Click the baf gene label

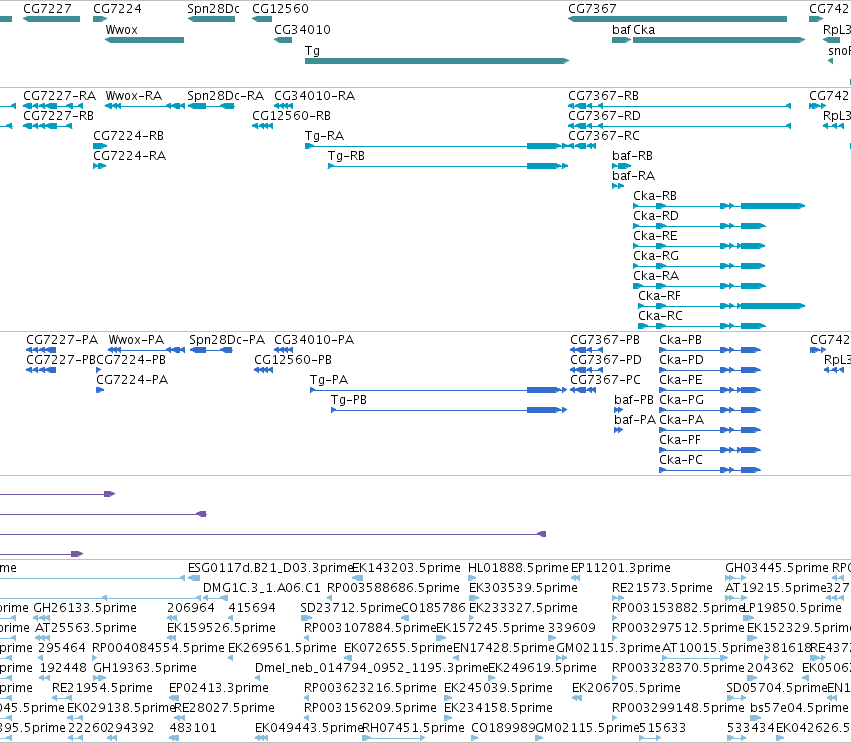point(621,29)
